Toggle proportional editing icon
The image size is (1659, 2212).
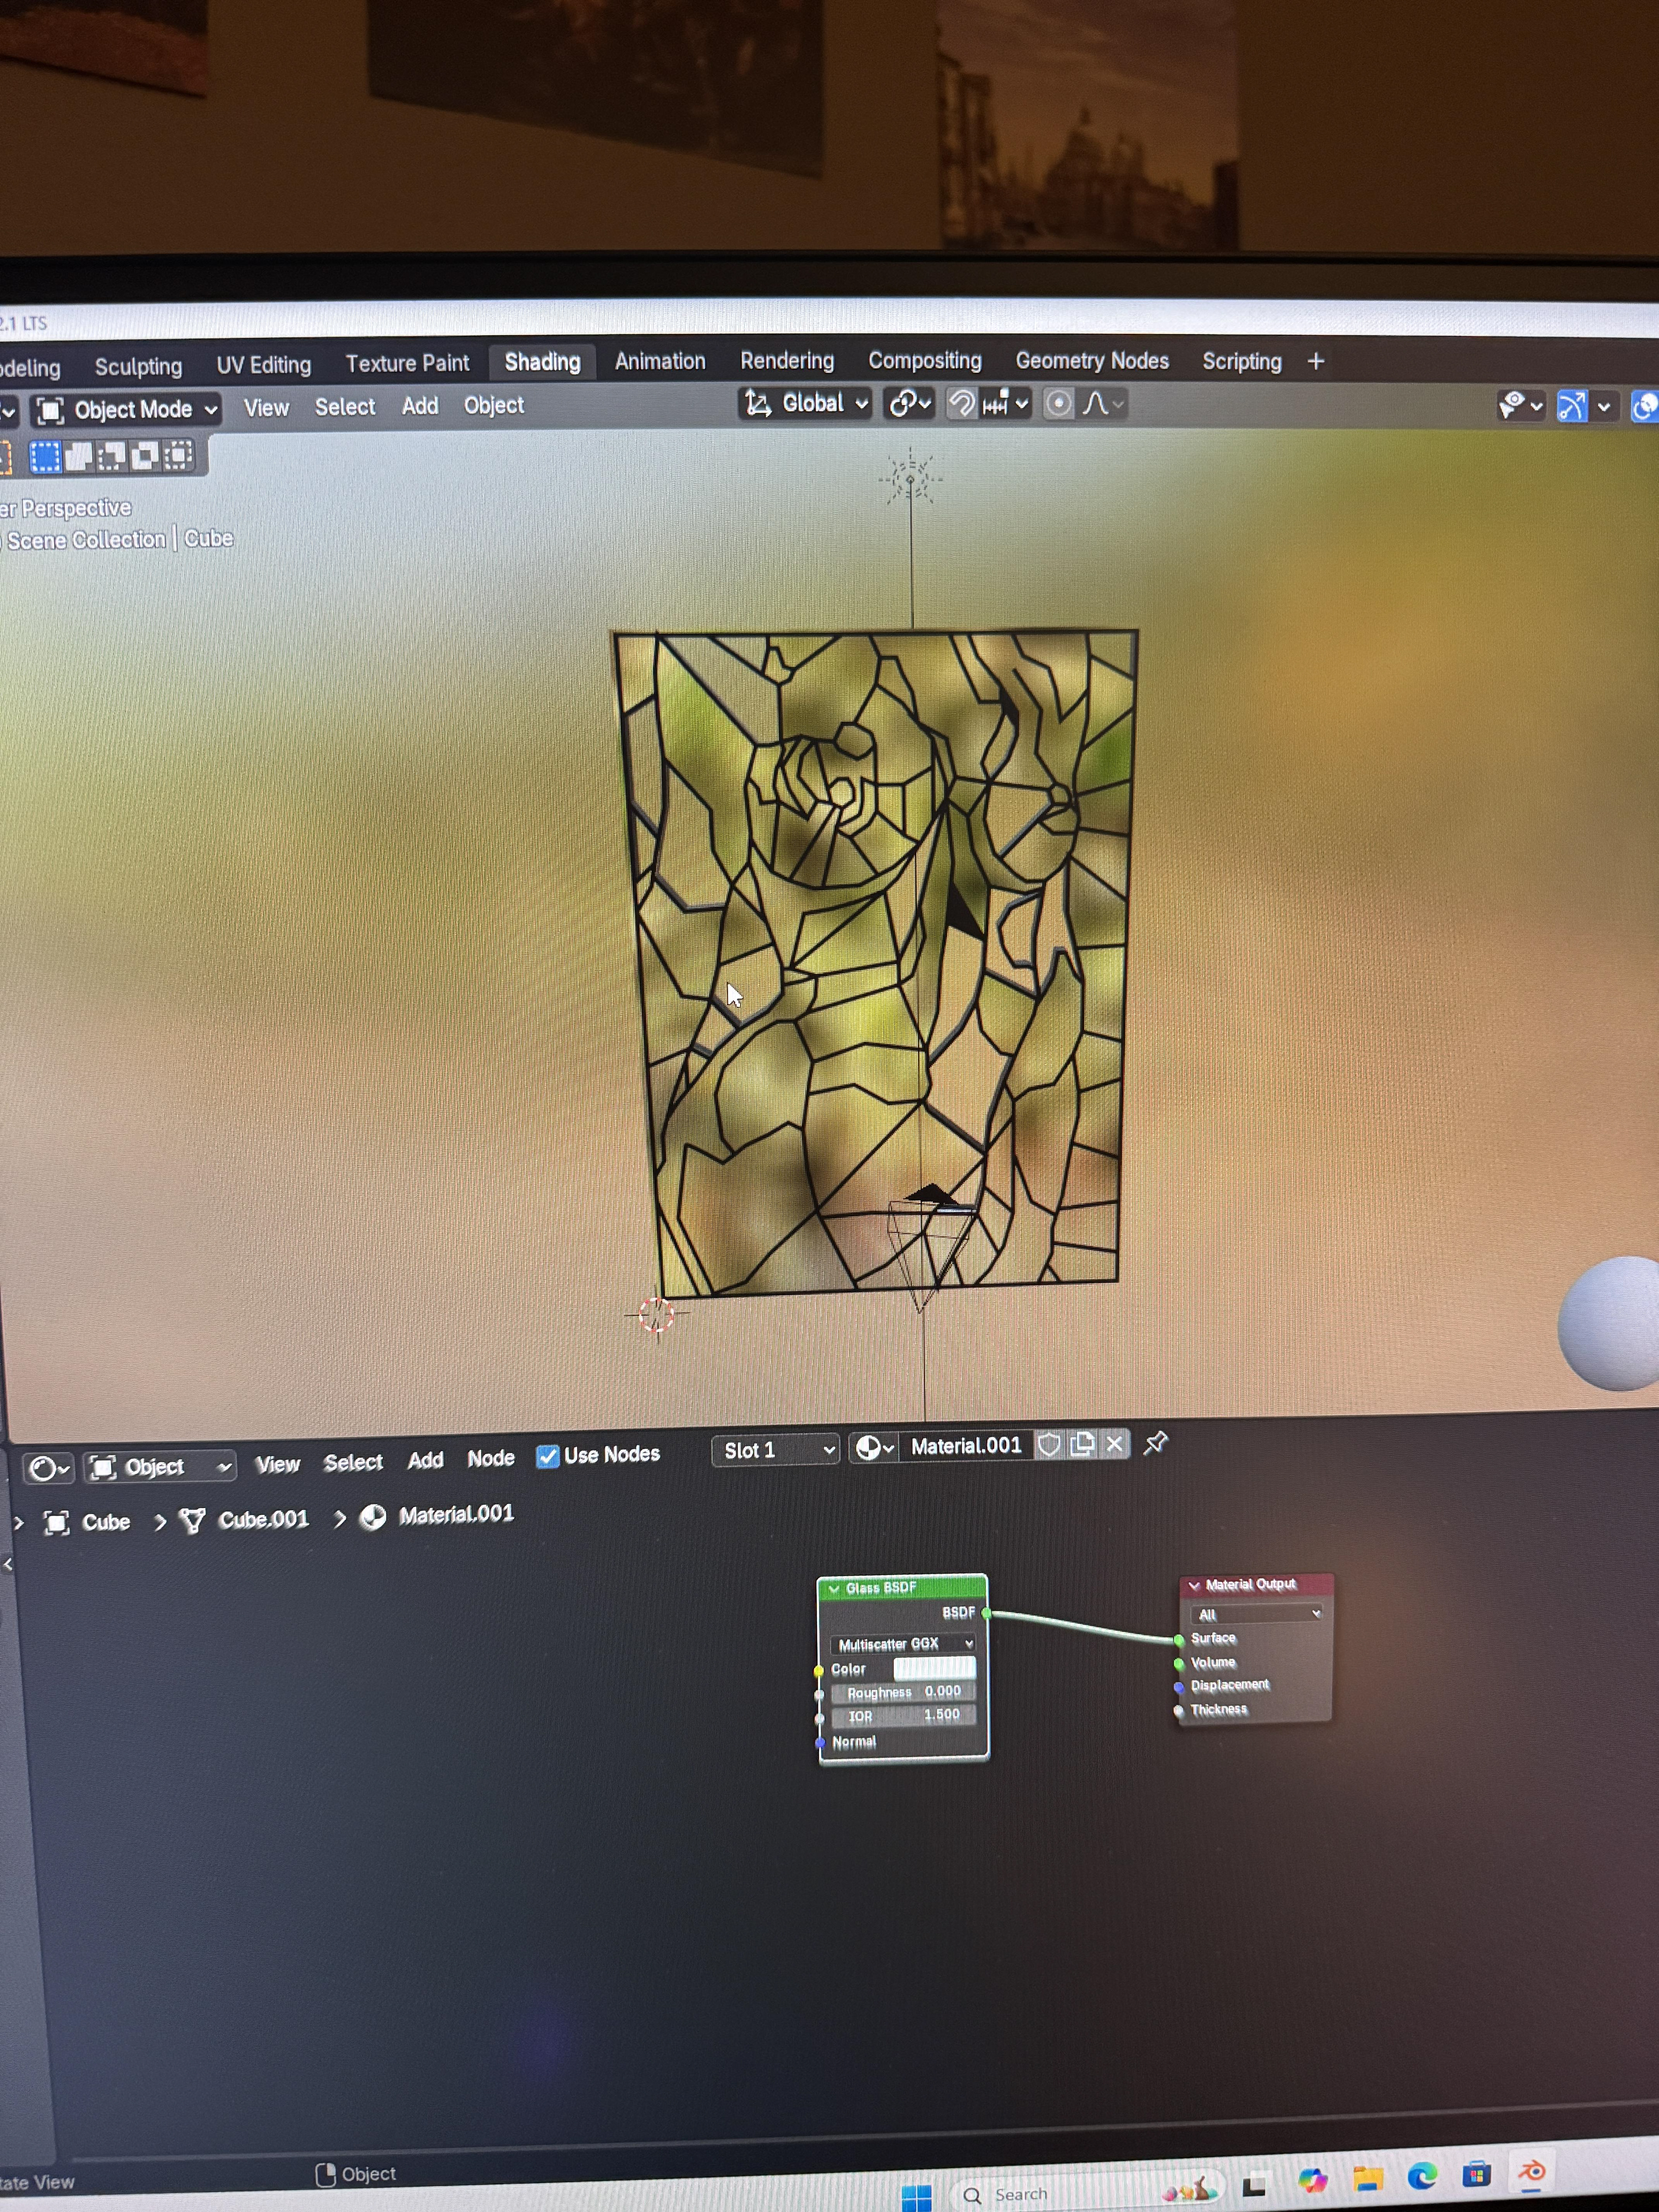click(1058, 404)
